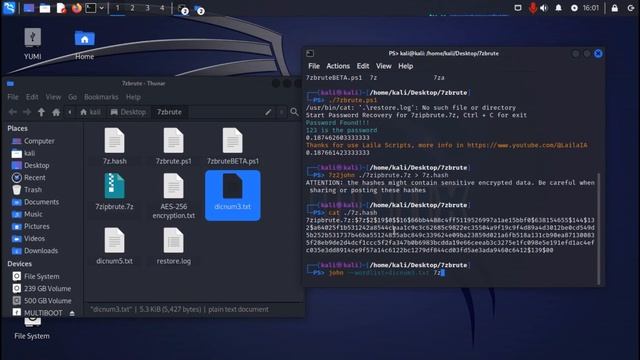The height and width of the screenshot is (360, 640).
Task: Select the dicnum3.txt file
Action: click(233, 195)
